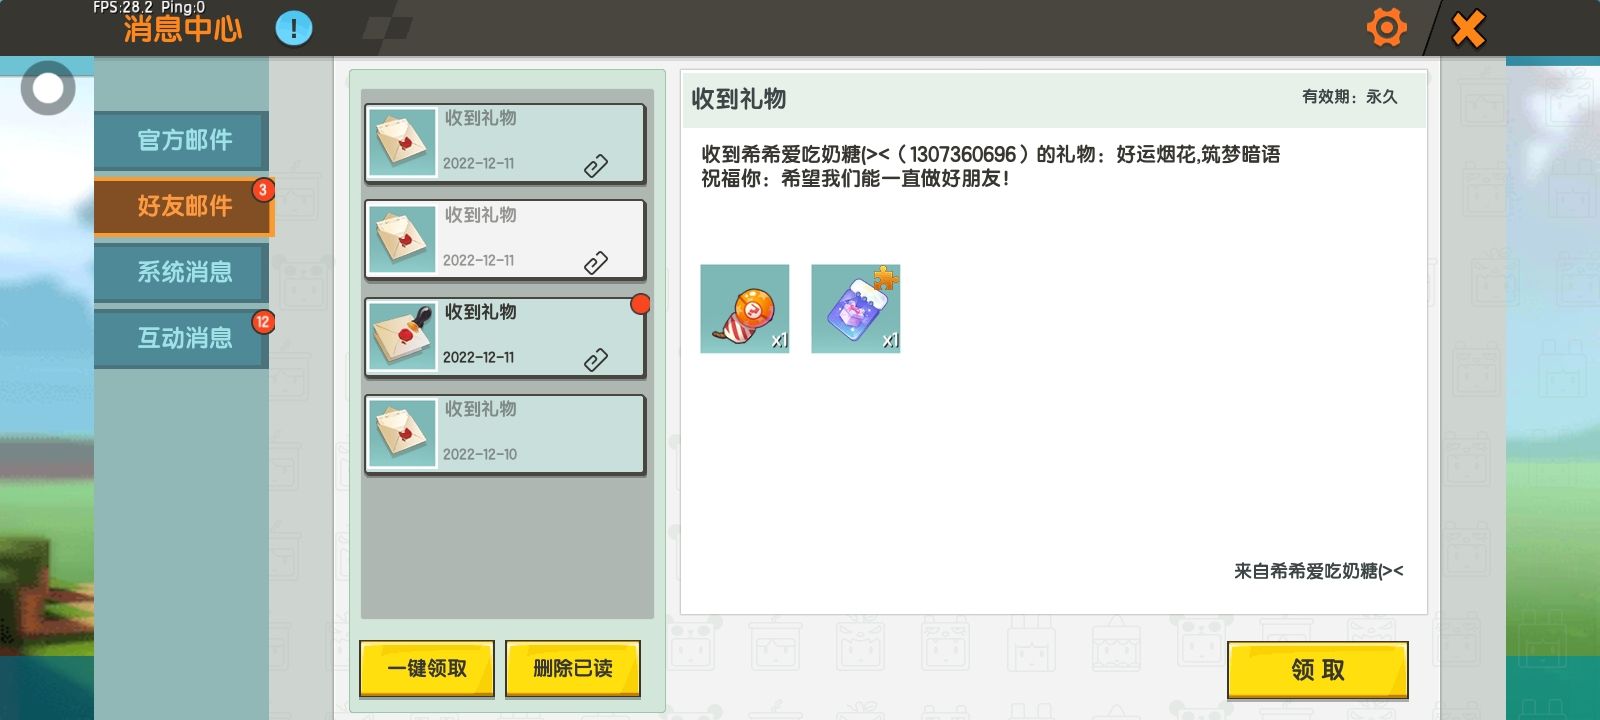
Task: Click the 一键领取 button
Action: (x=427, y=668)
